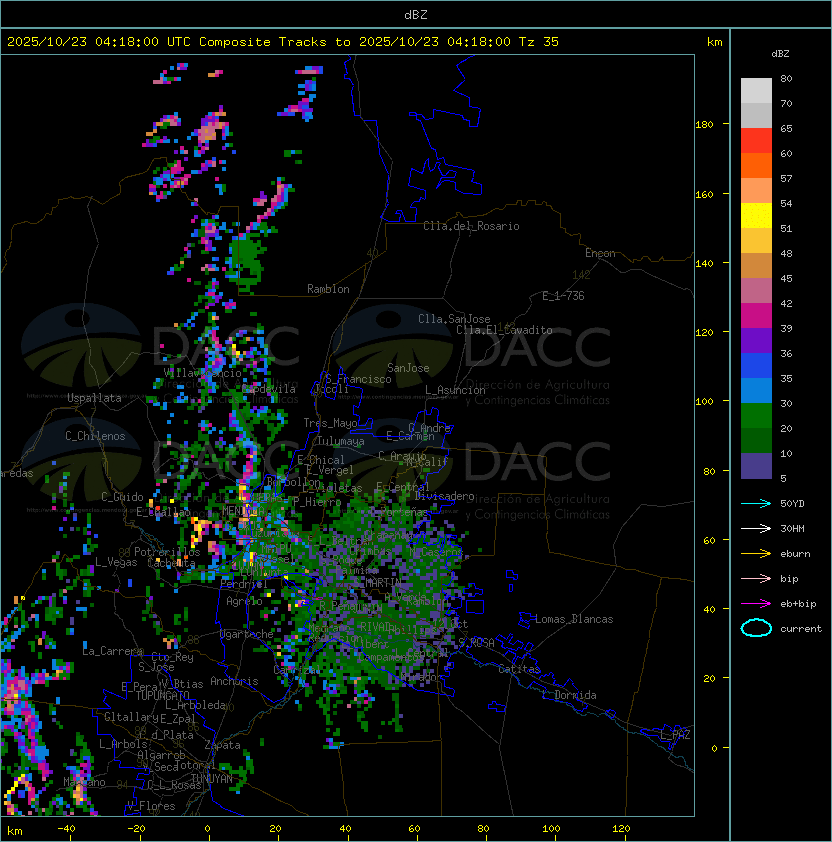This screenshot has width=832, height=842.
Task: Click the 'La_Carrera' map label
Action: 112,651
